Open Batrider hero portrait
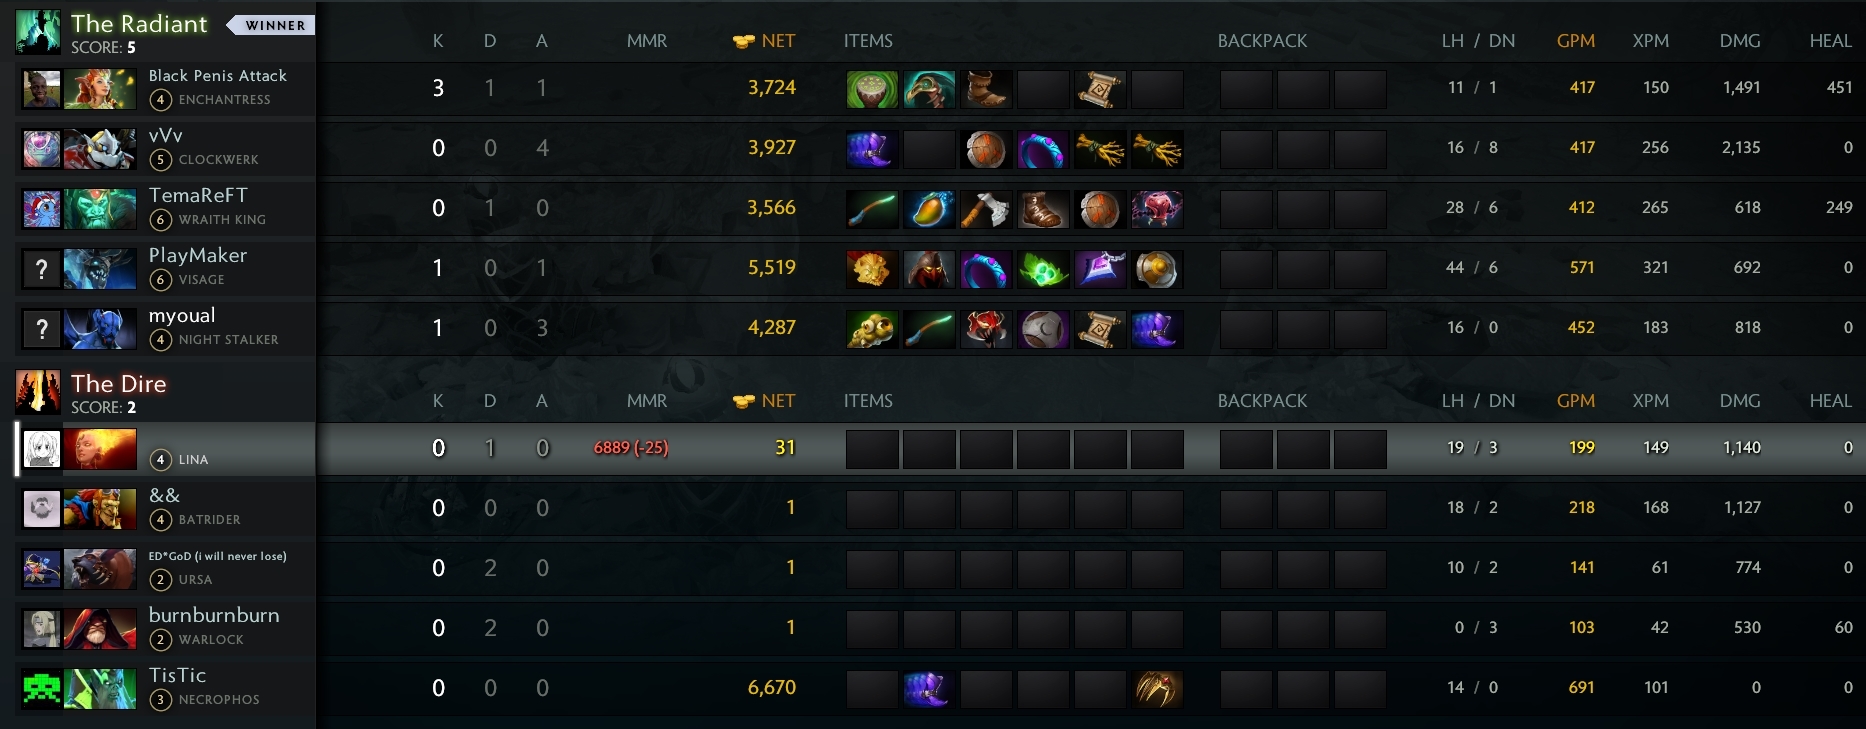This screenshot has width=1866, height=729. pos(100,509)
